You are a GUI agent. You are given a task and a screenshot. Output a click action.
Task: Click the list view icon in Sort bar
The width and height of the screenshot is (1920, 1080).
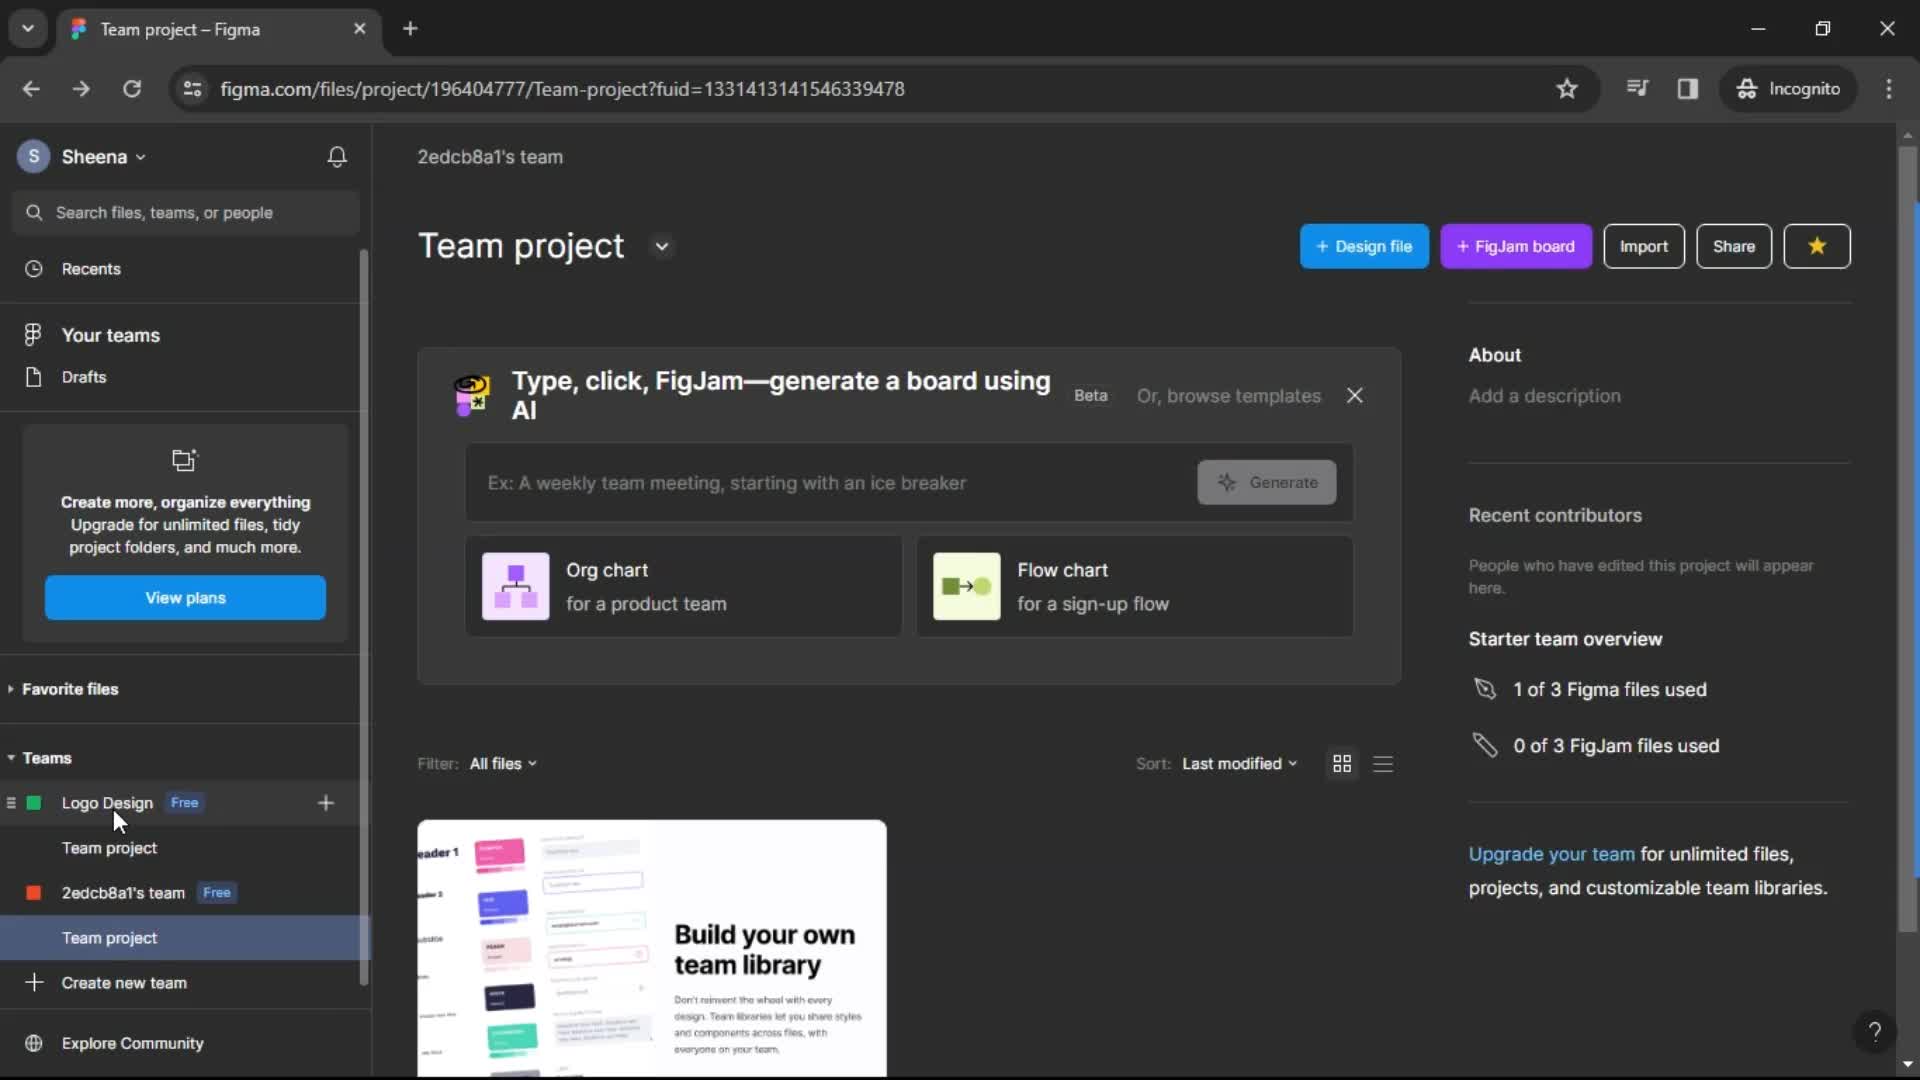1383,764
